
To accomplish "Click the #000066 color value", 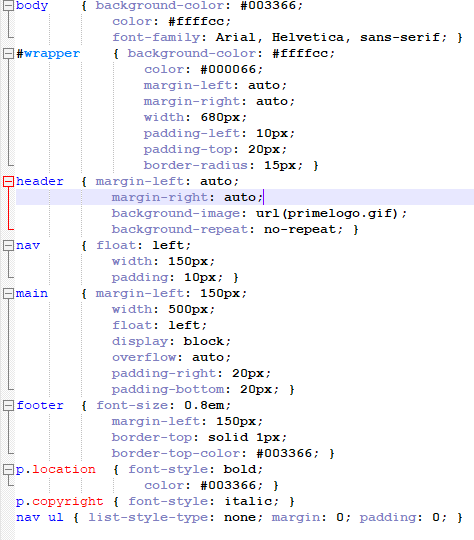I will [228, 70].
